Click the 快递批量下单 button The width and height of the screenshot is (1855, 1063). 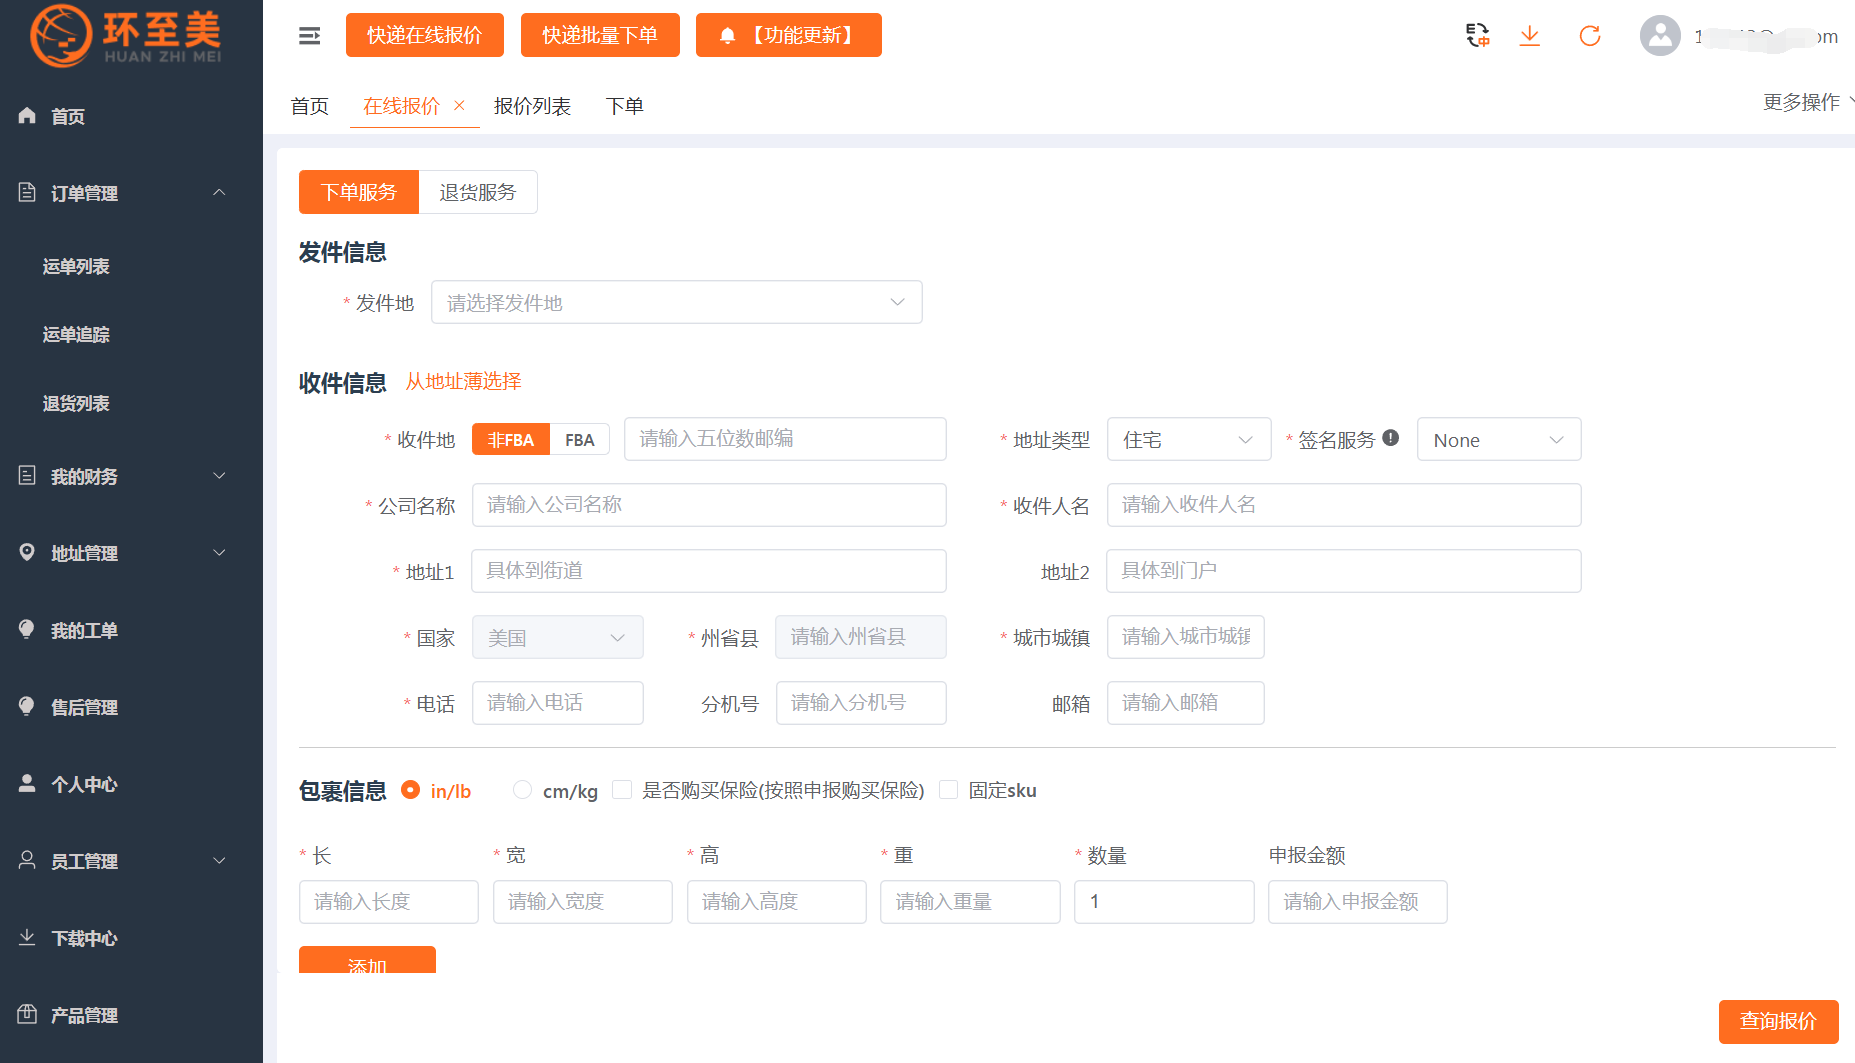coord(600,35)
